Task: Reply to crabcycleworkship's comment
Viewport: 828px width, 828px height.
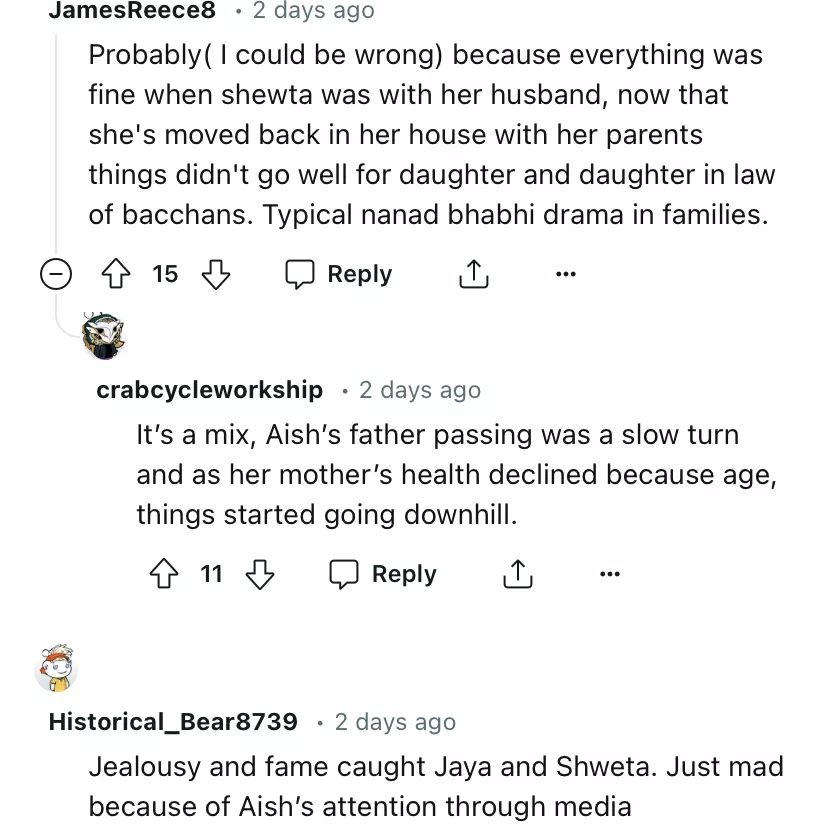Action: pos(383,574)
